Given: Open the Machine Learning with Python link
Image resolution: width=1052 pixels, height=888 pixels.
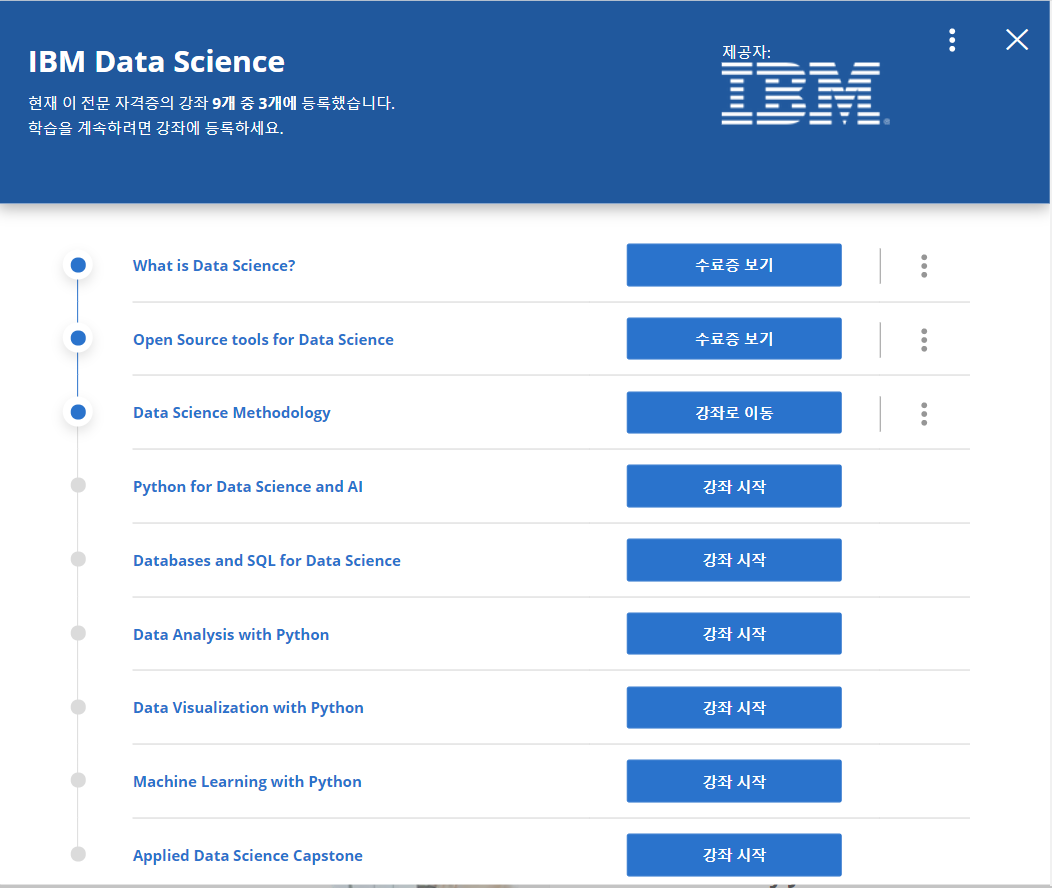Looking at the screenshot, I should tap(247, 782).
